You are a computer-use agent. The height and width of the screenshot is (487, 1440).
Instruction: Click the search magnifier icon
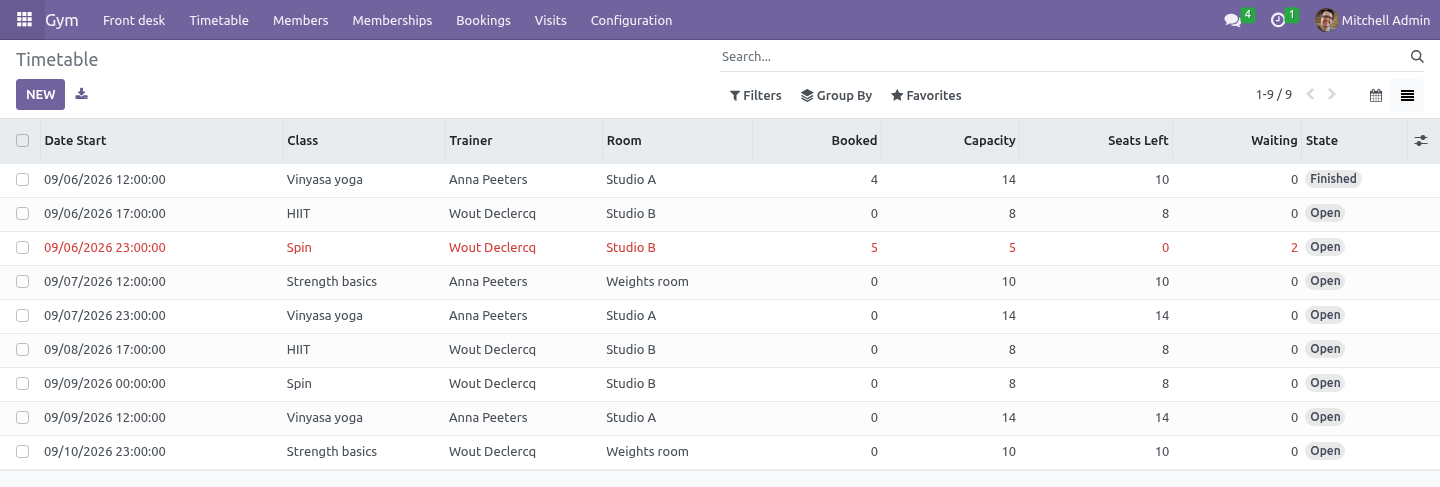(1417, 57)
